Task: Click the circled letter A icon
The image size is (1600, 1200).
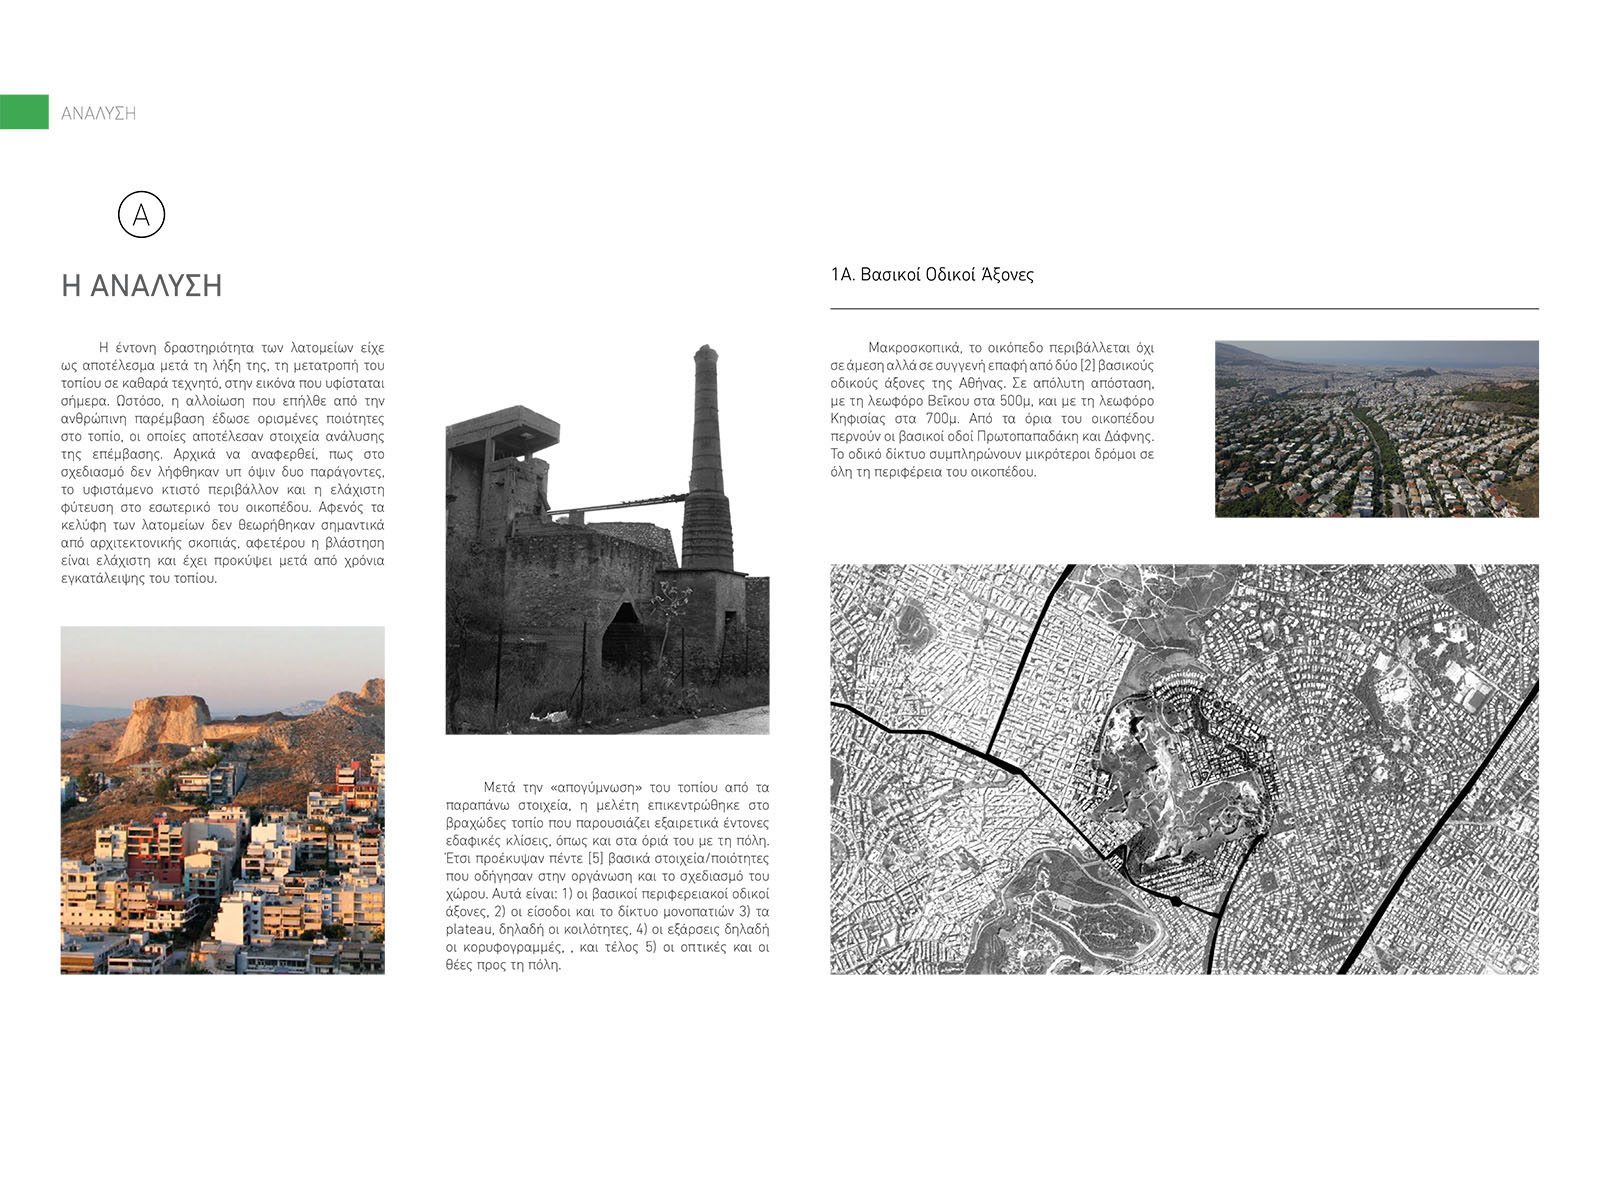Action: point(141,214)
